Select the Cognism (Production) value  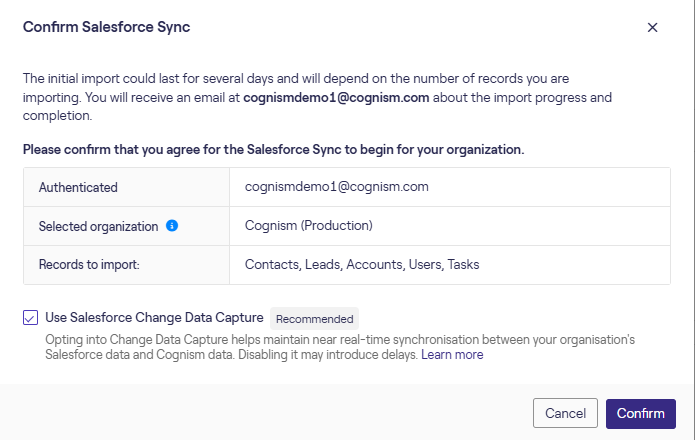(308, 226)
